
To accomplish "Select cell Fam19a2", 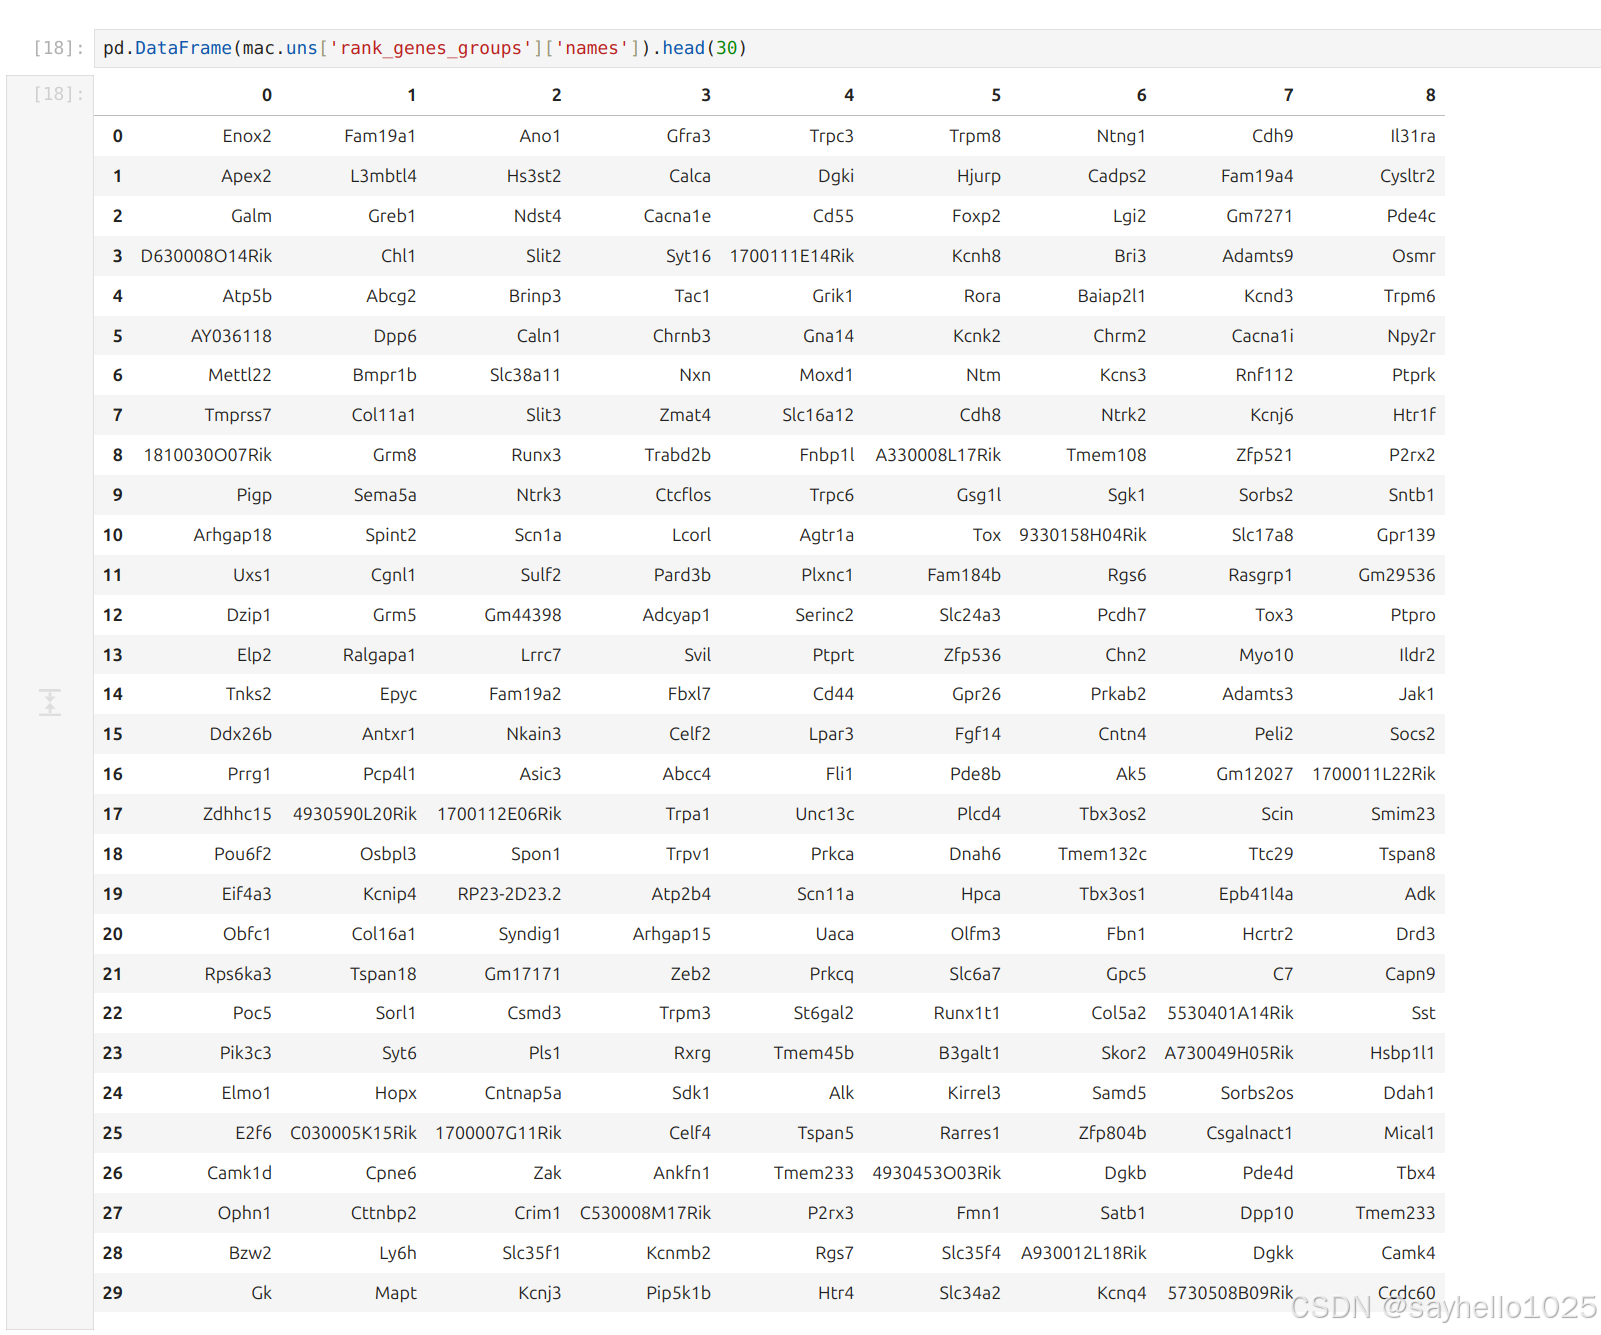I will [x=525, y=694].
